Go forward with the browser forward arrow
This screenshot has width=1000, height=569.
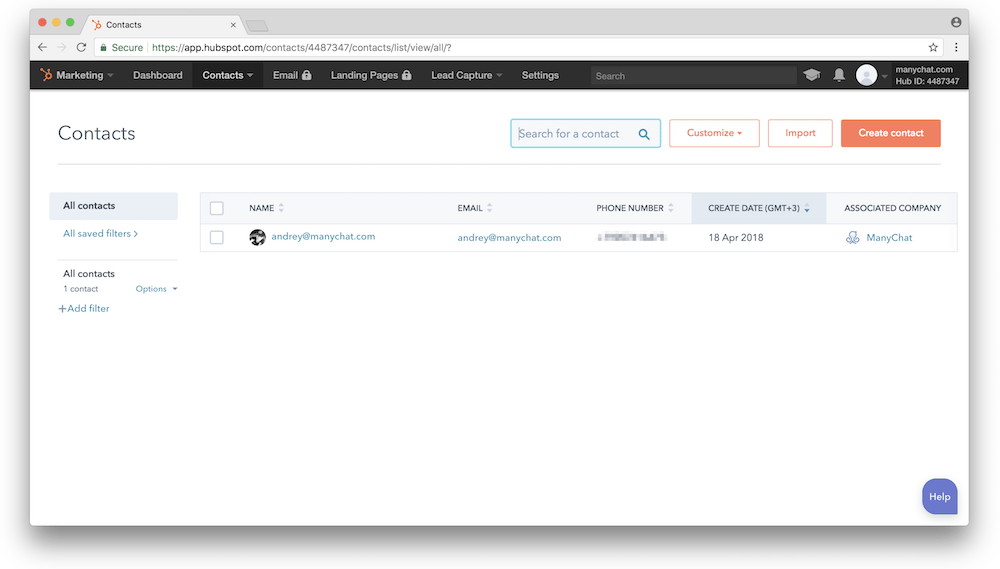[62, 47]
